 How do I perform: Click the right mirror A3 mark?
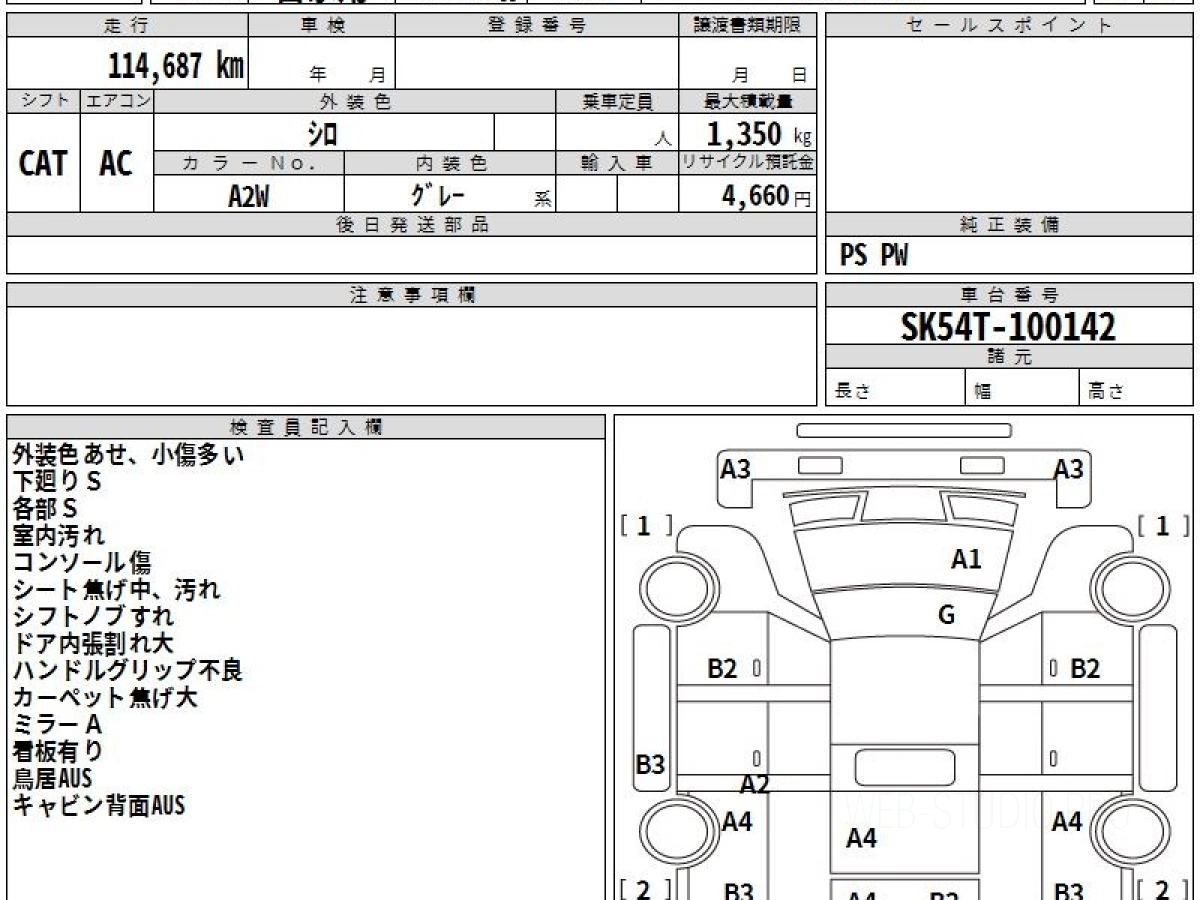[1068, 468]
